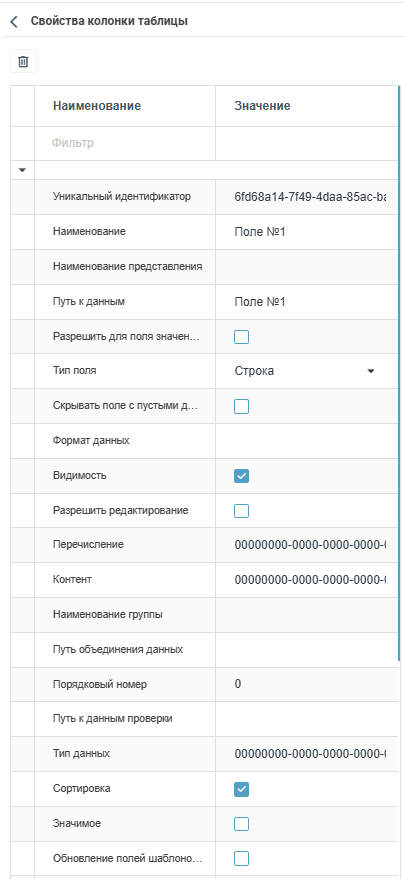Click the Путь к данным проверки value cell
Image resolution: width=404 pixels, height=879 pixels.
[x=307, y=719]
